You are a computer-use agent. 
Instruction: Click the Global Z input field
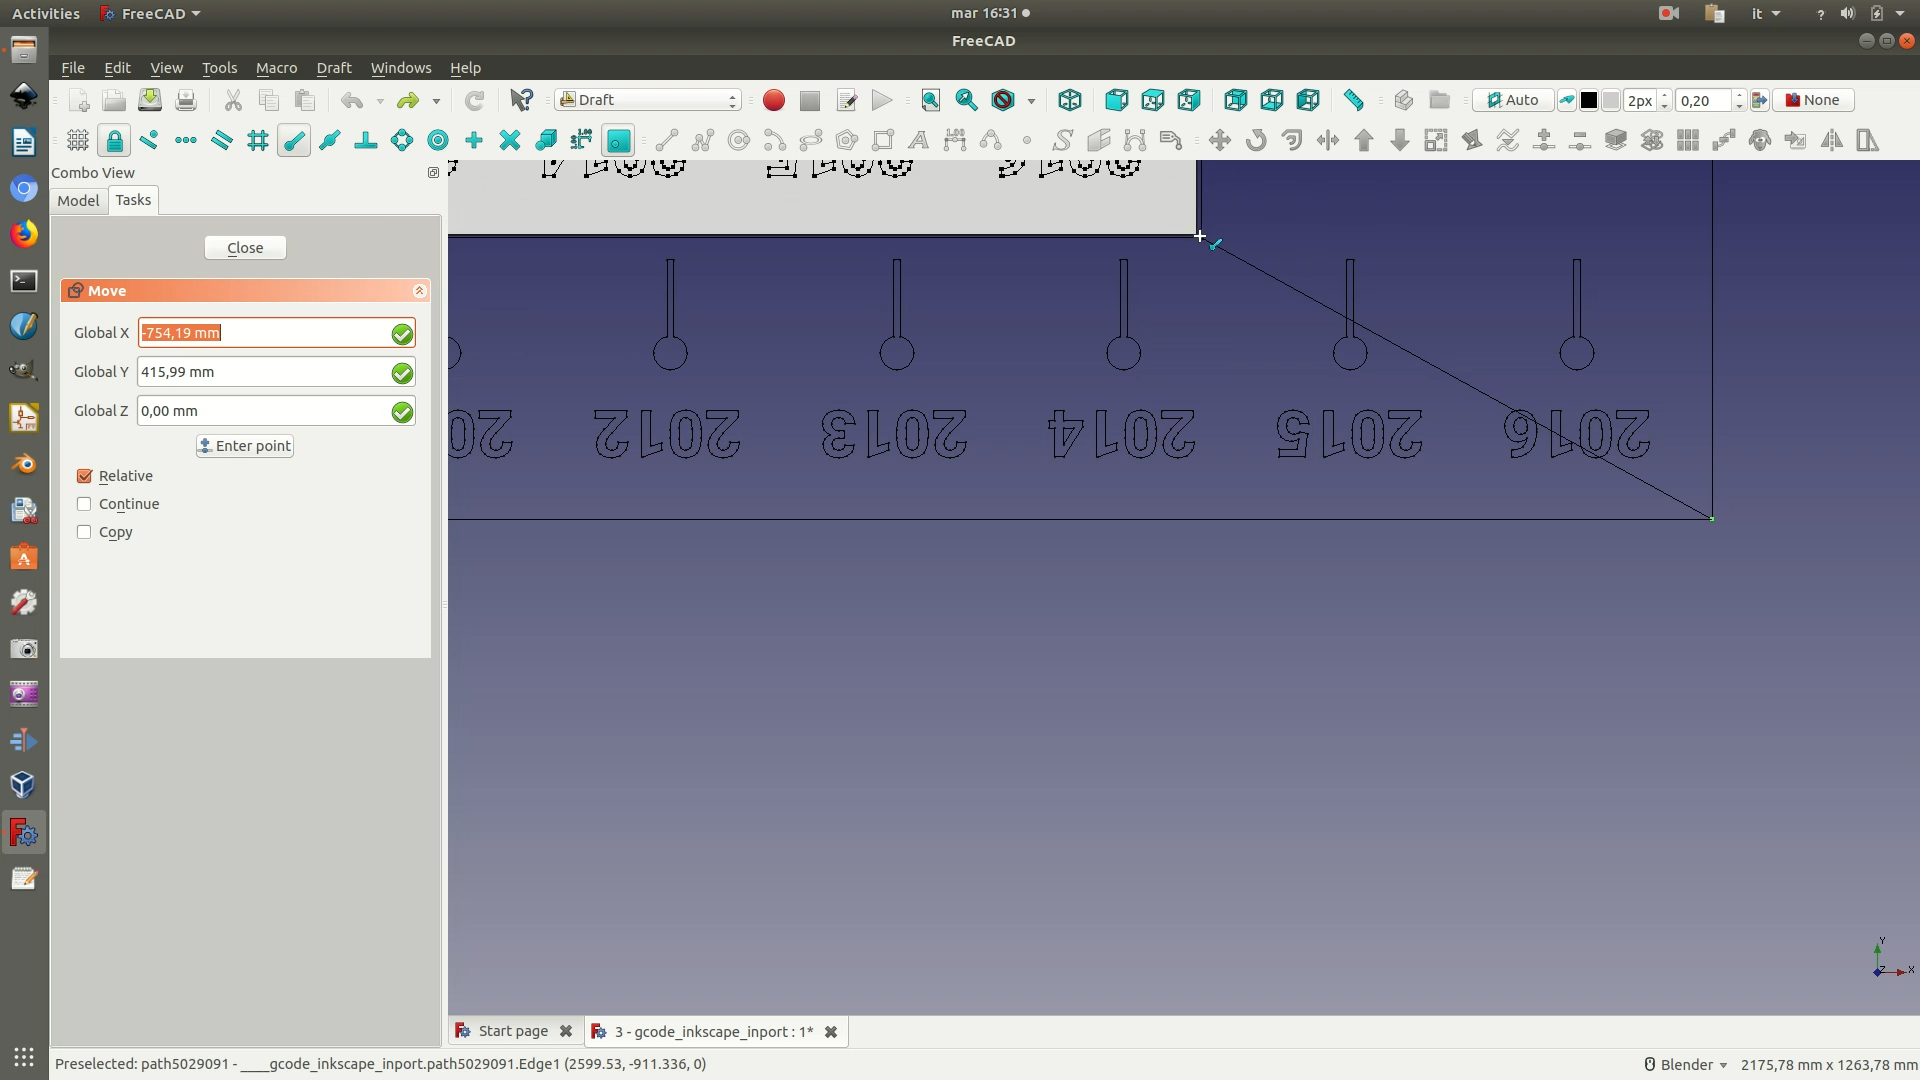click(276, 411)
